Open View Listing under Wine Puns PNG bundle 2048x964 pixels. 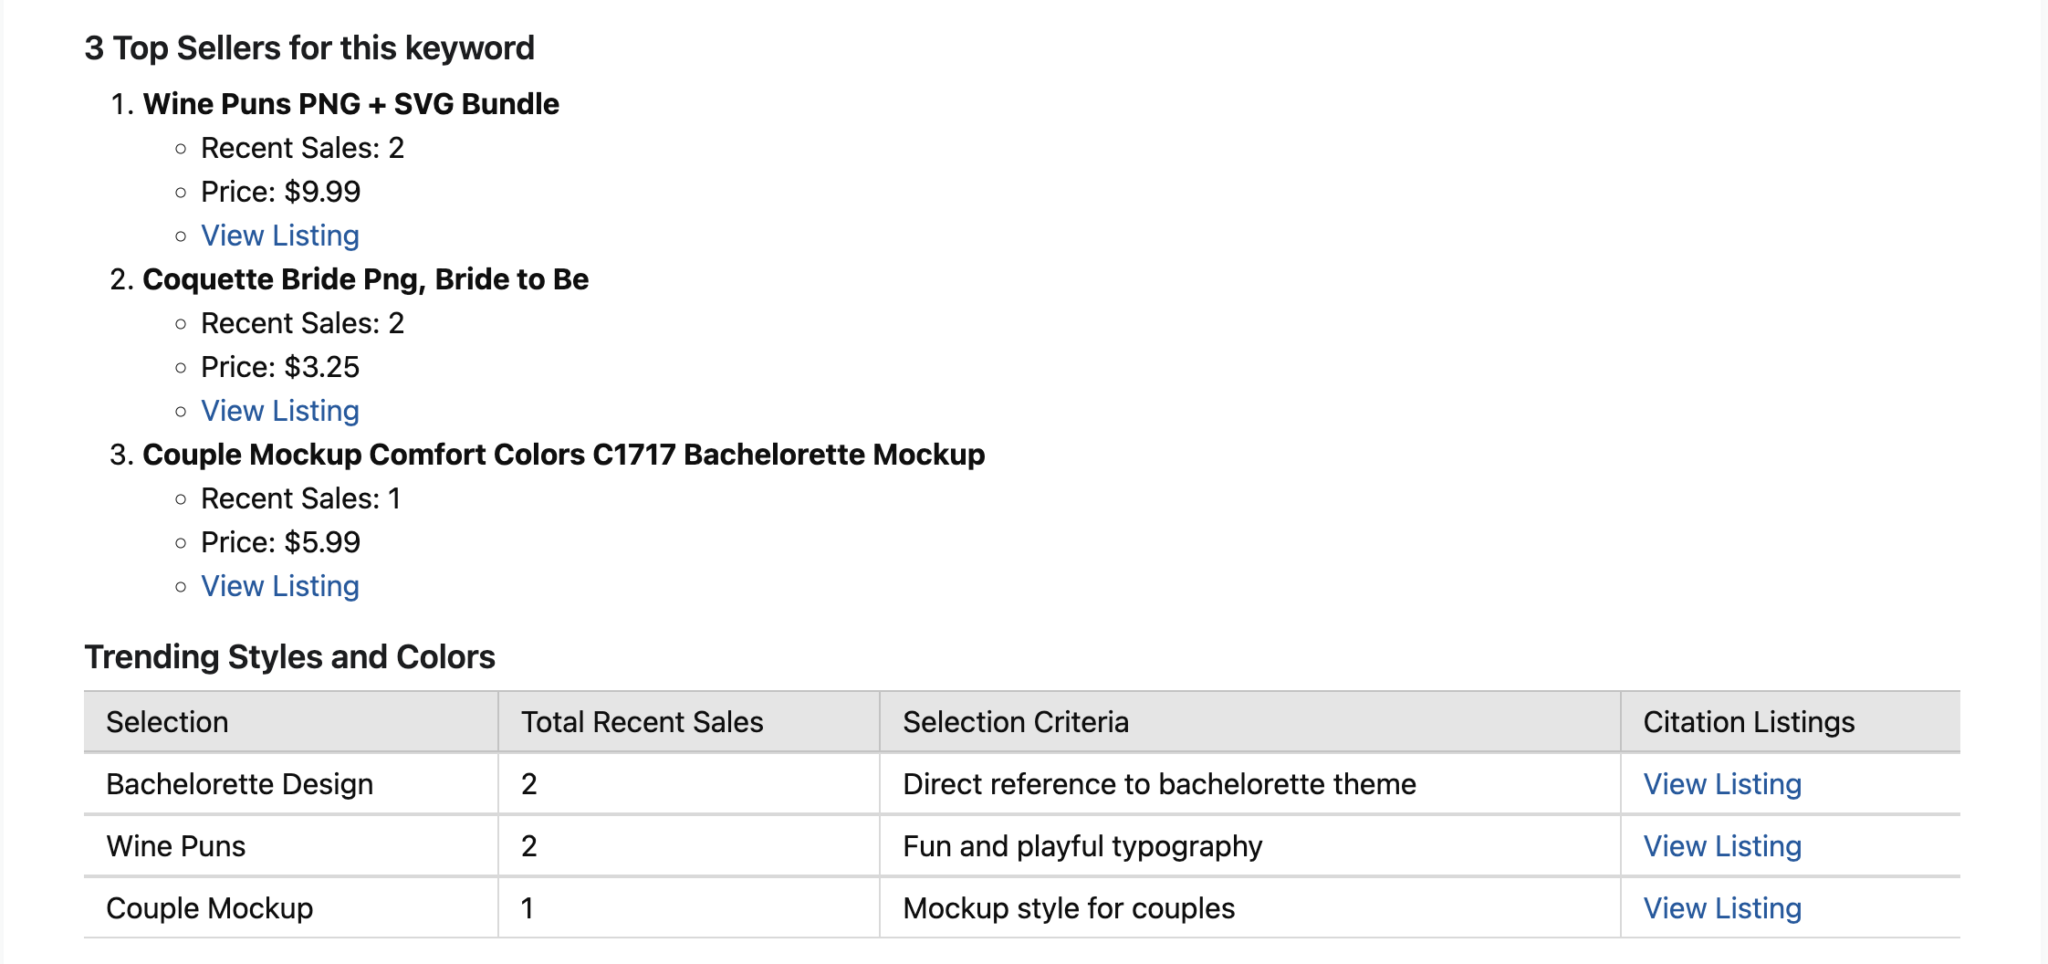pyautogui.click(x=280, y=236)
